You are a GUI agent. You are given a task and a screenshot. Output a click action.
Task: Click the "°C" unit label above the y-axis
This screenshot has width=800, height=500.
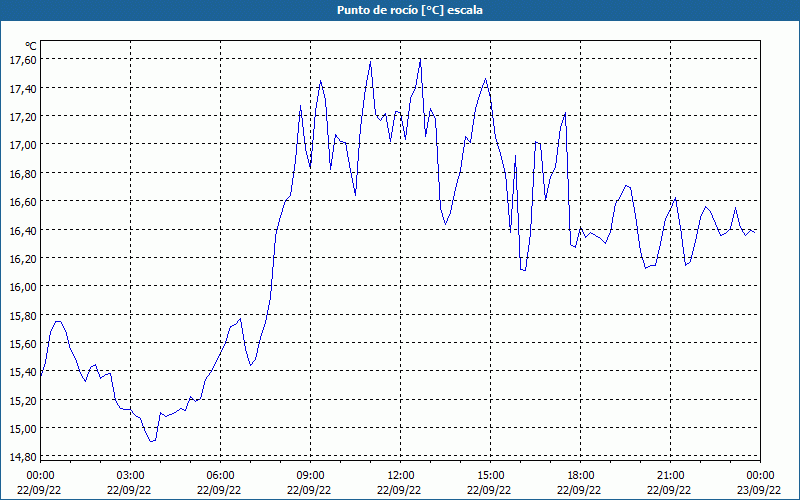pyautogui.click(x=31, y=47)
